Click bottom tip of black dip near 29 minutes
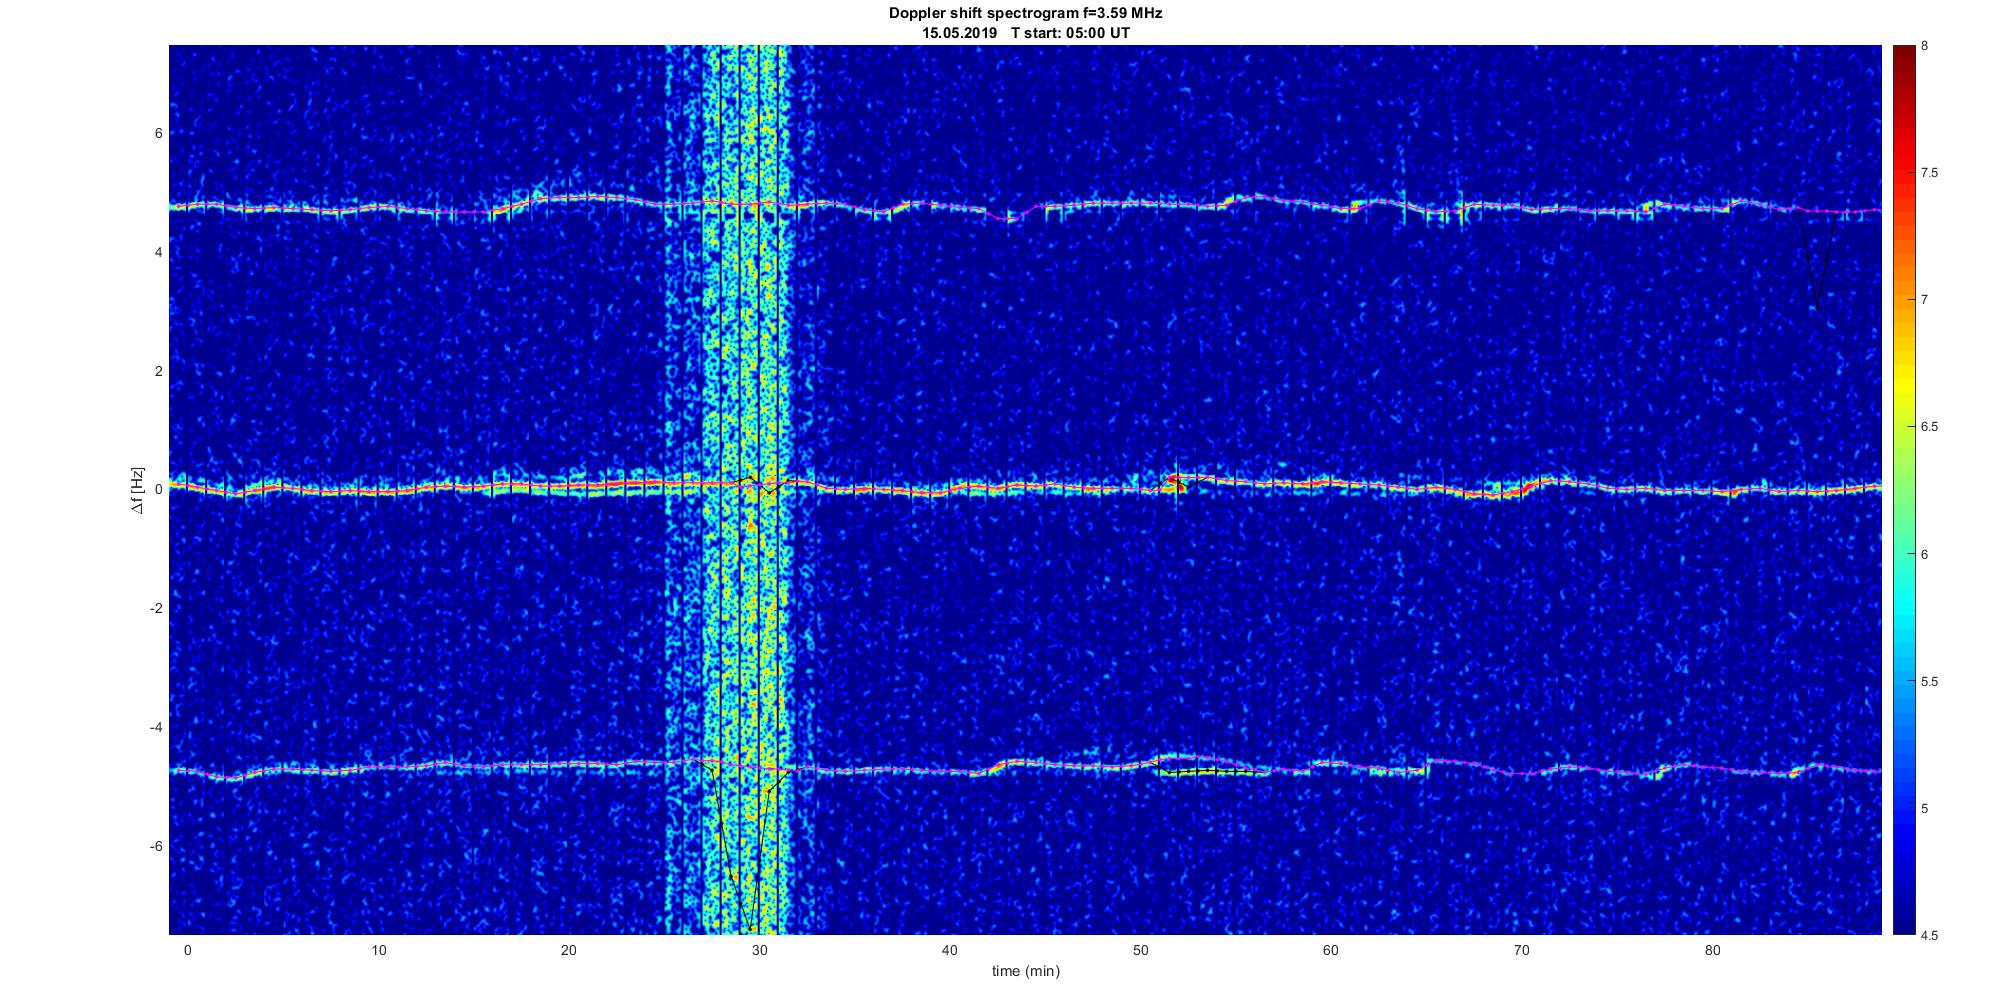 pyautogui.click(x=747, y=928)
